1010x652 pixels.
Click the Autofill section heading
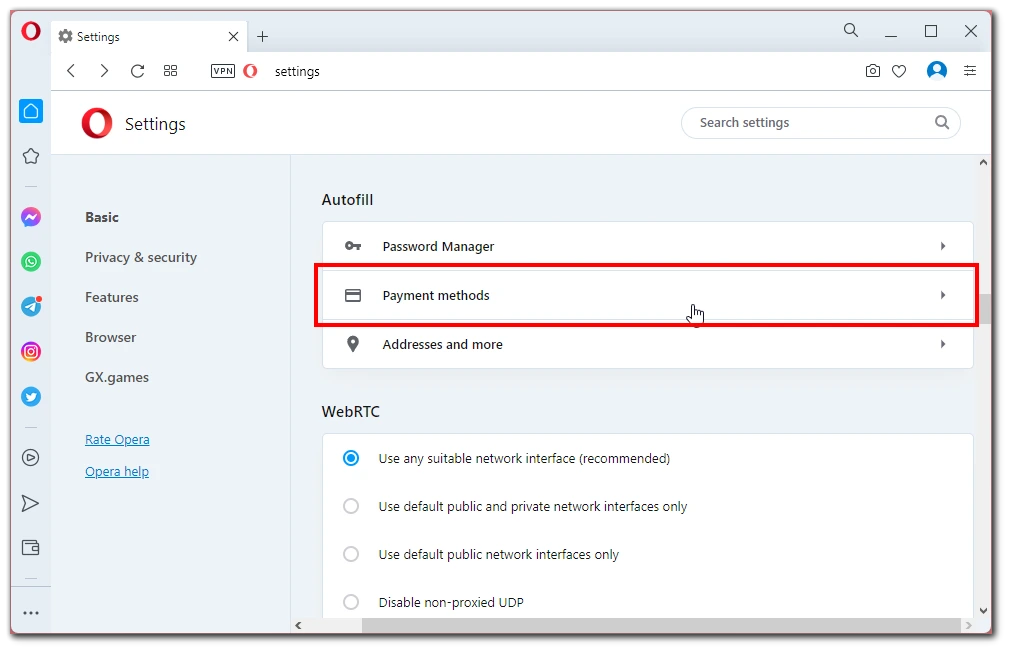pyautogui.click(x=347, y=200)
